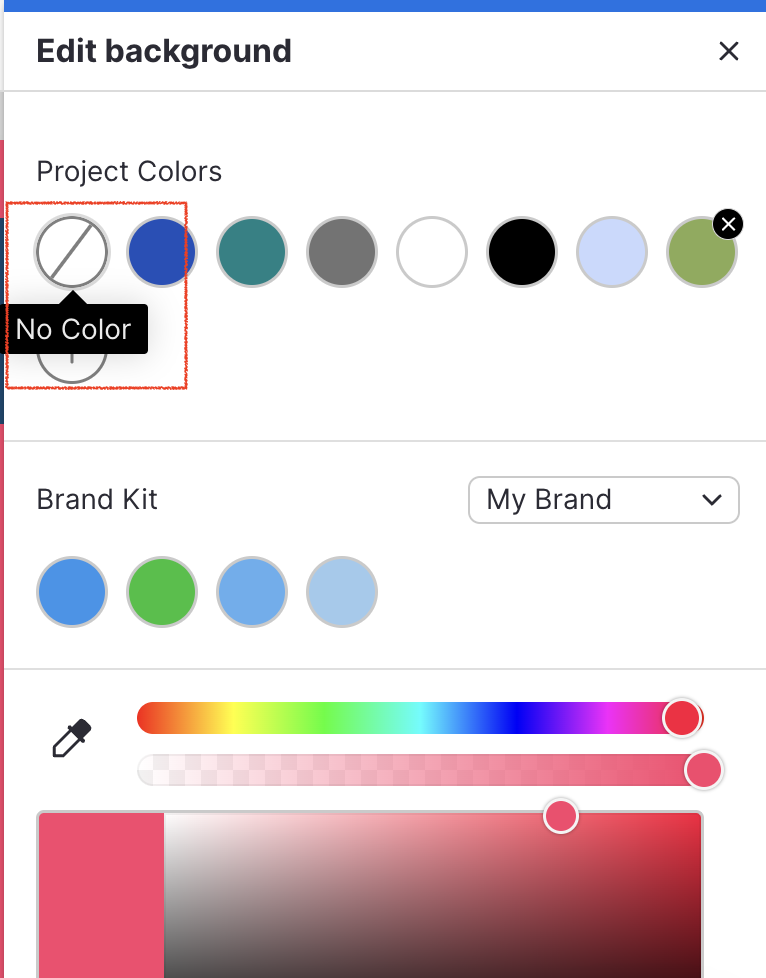766x978 pixels.
Task: Click the opacity slider handle
Action: pyautogui.click(x=705, y=770)
